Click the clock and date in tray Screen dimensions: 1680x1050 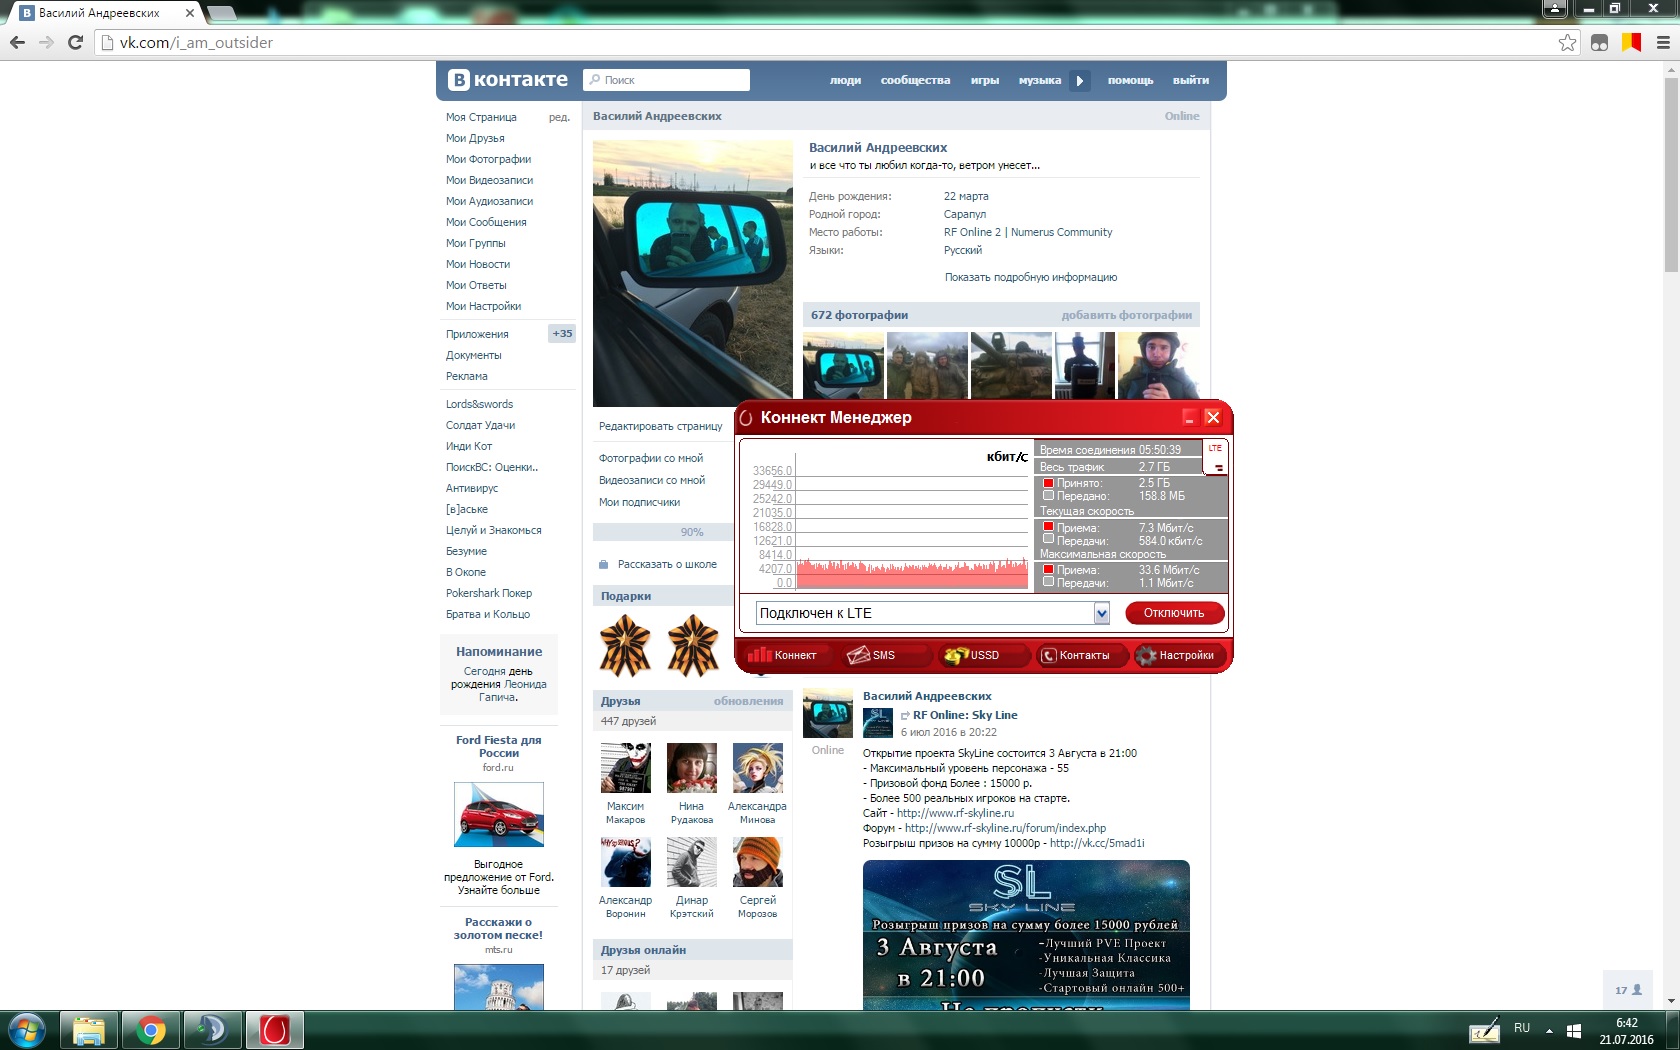tap(1627, 1031)
